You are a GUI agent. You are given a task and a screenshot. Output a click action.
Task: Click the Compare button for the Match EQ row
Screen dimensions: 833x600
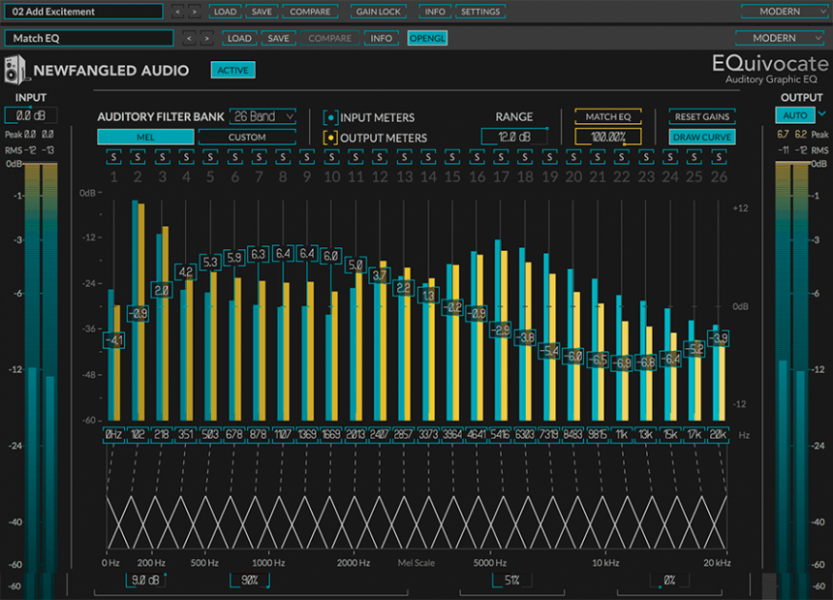330,38
